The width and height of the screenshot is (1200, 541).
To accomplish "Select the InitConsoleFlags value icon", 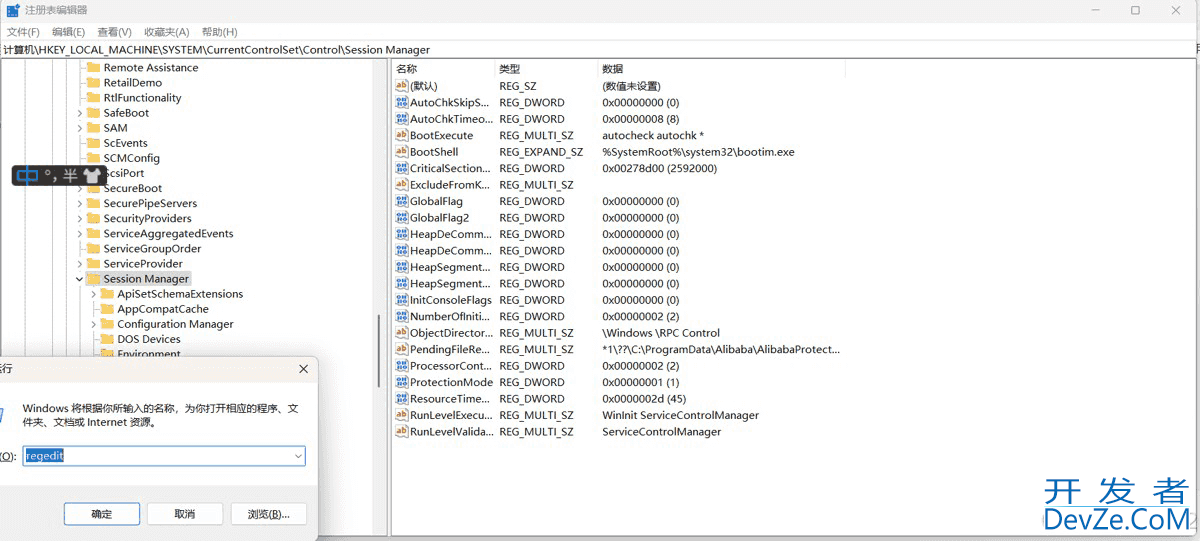I will tap(402, 300).
